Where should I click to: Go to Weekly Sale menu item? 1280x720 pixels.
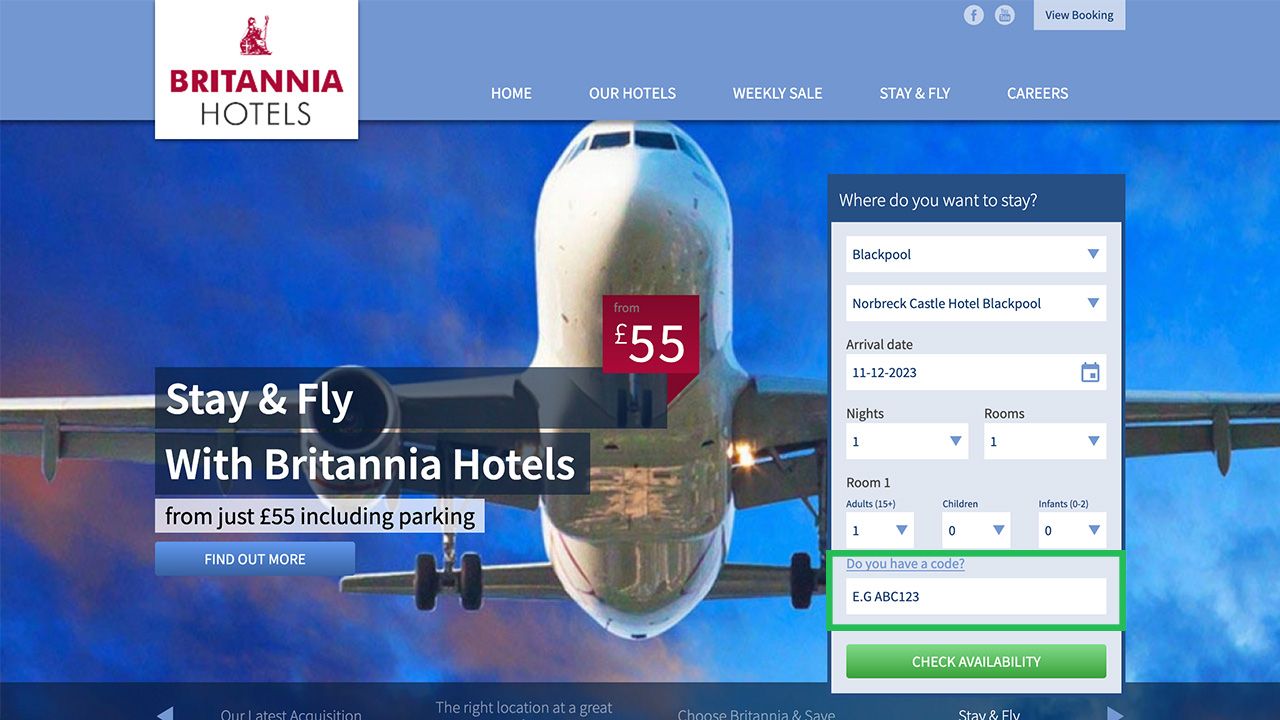tap(777, 93)
